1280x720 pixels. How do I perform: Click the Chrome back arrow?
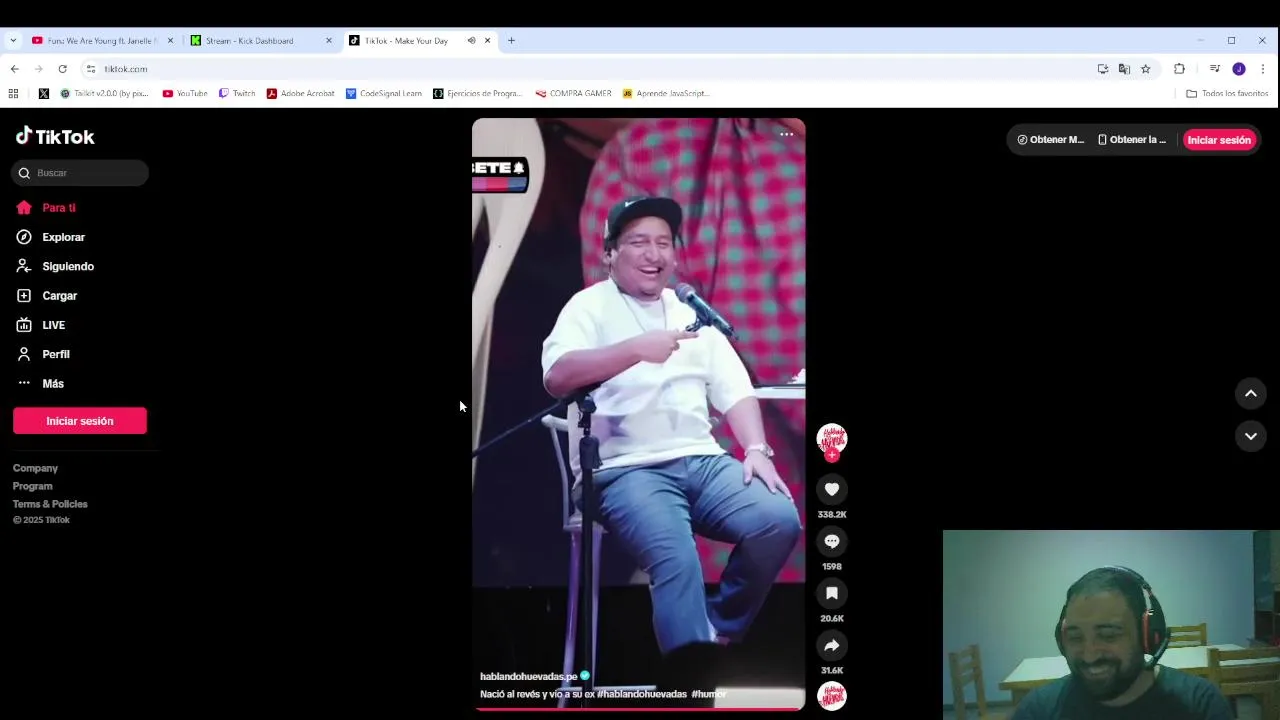click(x=14, y=69)
